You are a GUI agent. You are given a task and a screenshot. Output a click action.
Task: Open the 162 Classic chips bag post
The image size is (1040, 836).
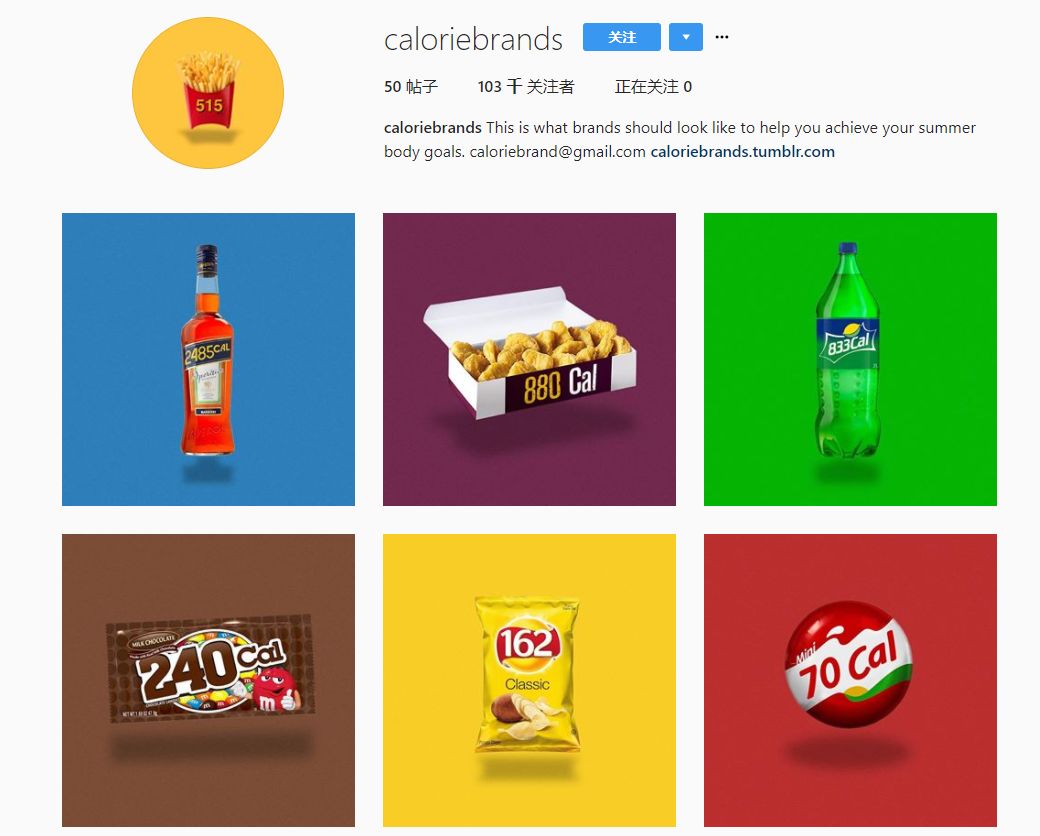pos(529,680)
